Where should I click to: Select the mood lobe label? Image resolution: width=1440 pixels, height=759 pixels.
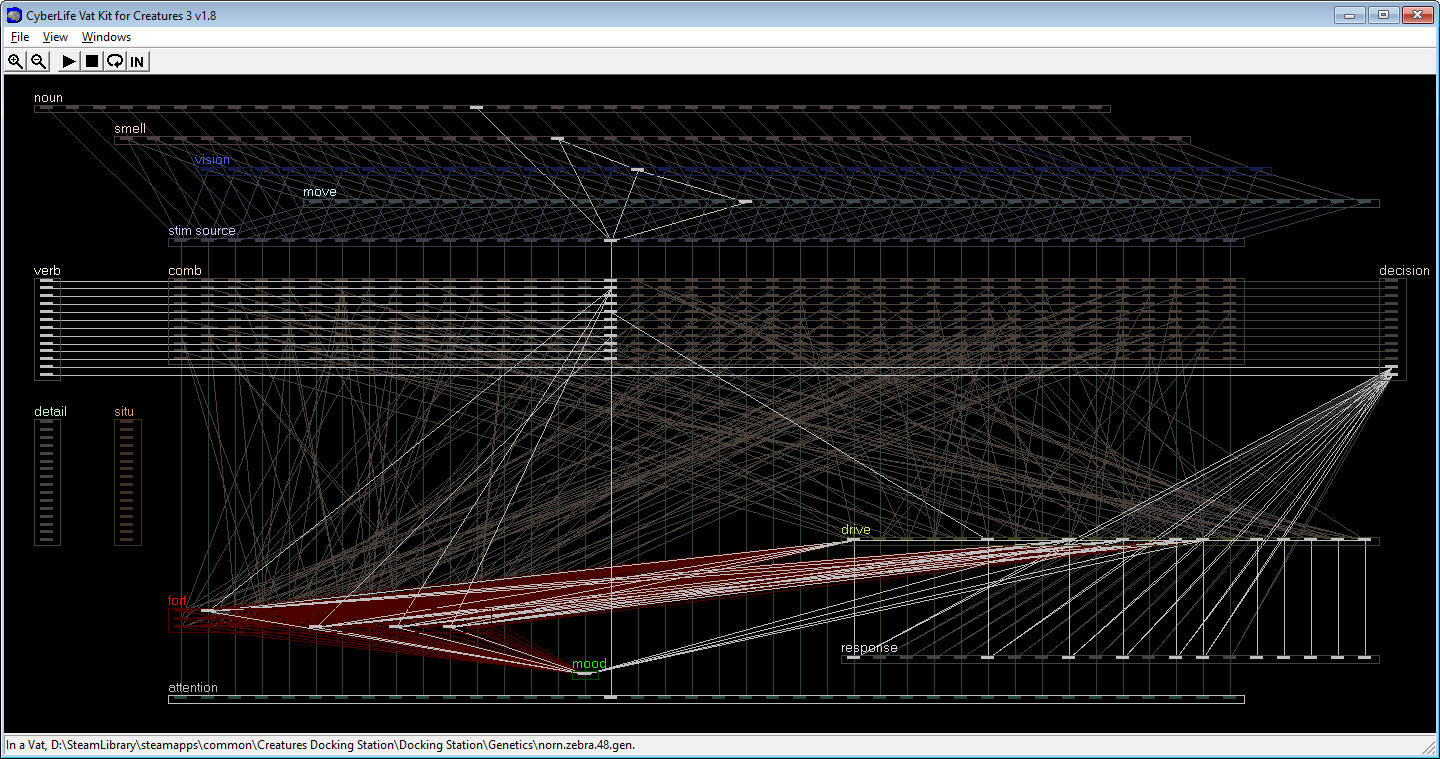pyautogui.click(x=589, y=663)
